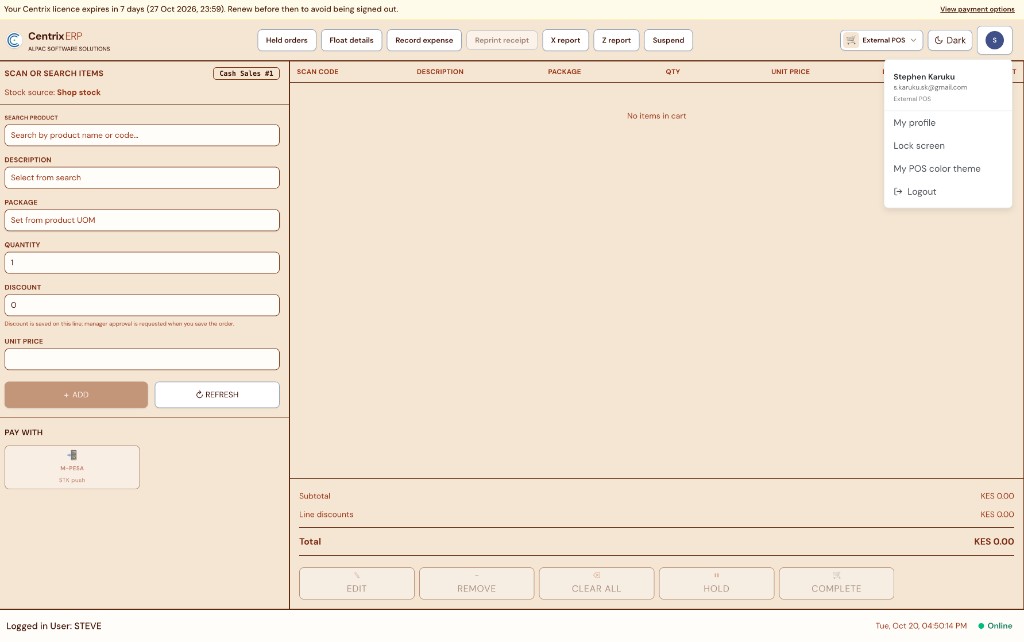Click the Refresh button
The image size is (1024, 642).
point(217,394)
